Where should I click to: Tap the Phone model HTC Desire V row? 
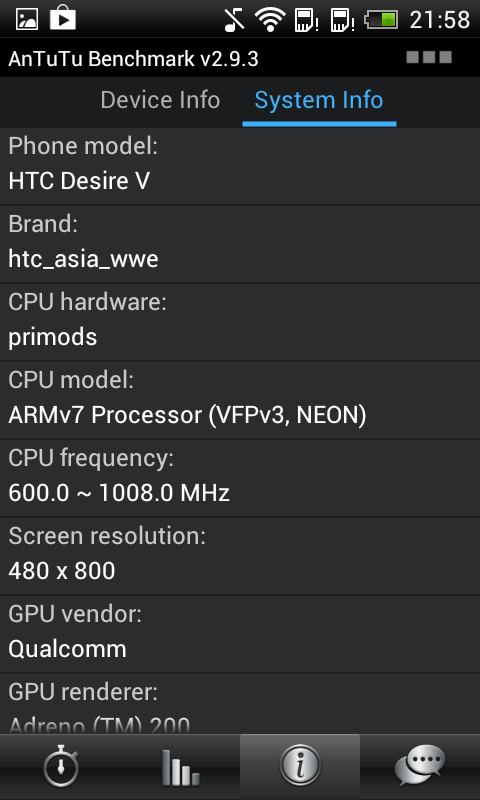click(240, 166)
